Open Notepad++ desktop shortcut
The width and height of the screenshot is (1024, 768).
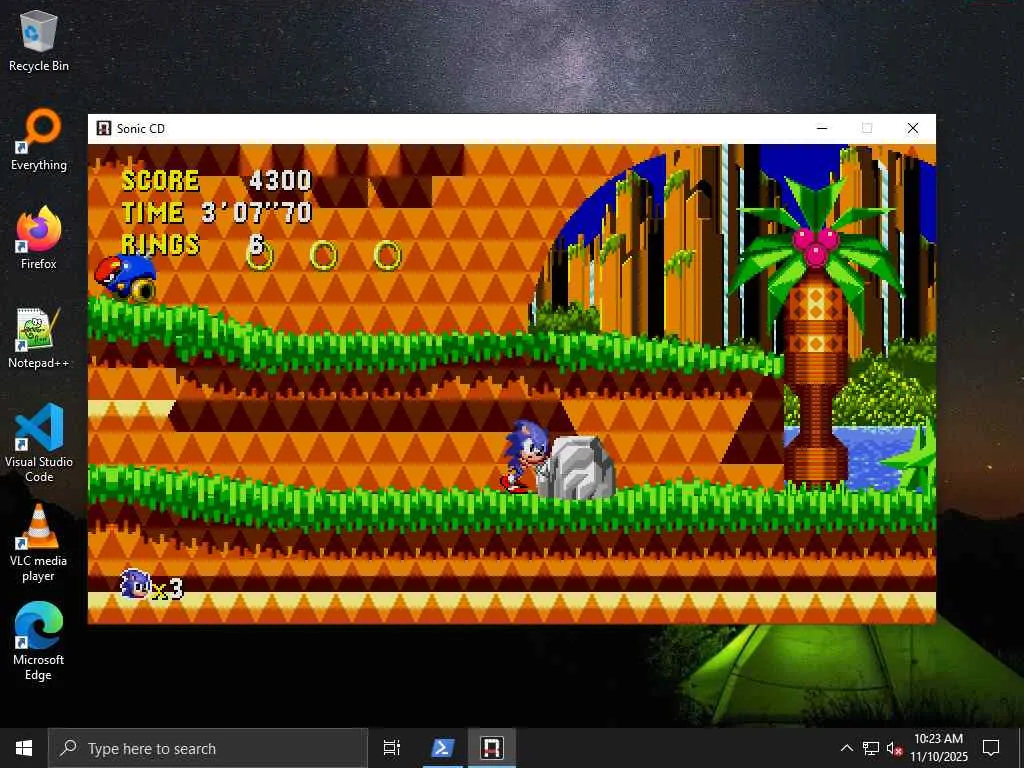coord(39,338)
